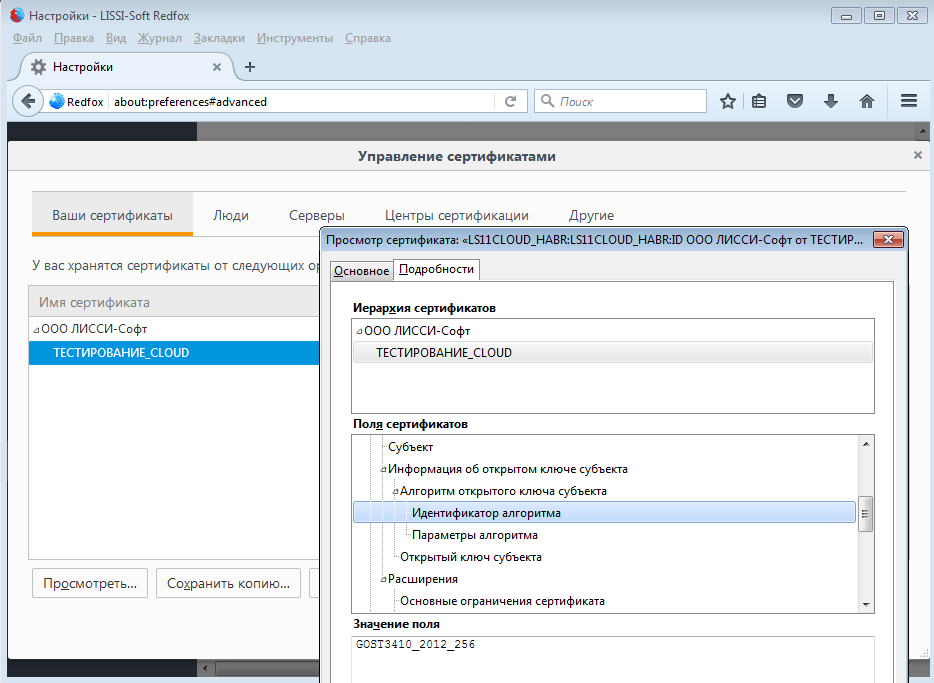Select the Подробности tab

(437, 269)
